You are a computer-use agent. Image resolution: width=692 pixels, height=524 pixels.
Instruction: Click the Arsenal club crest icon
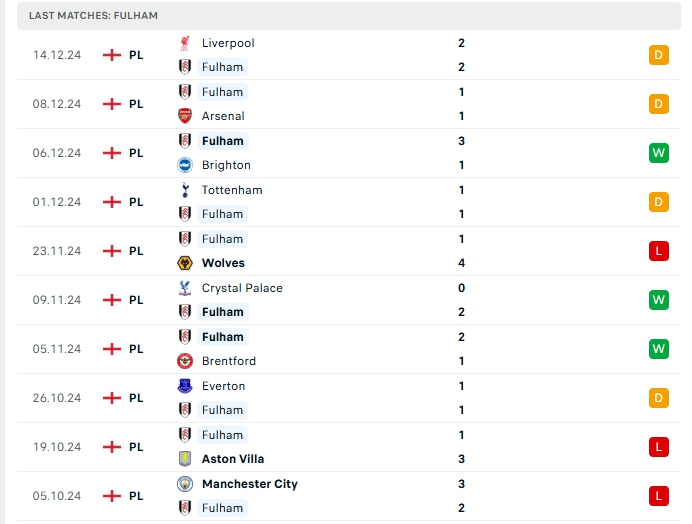[185, 116]
